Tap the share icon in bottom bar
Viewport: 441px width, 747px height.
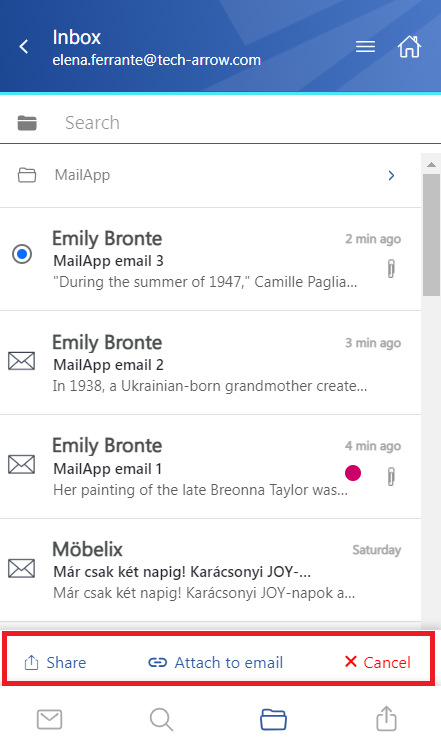386,718
